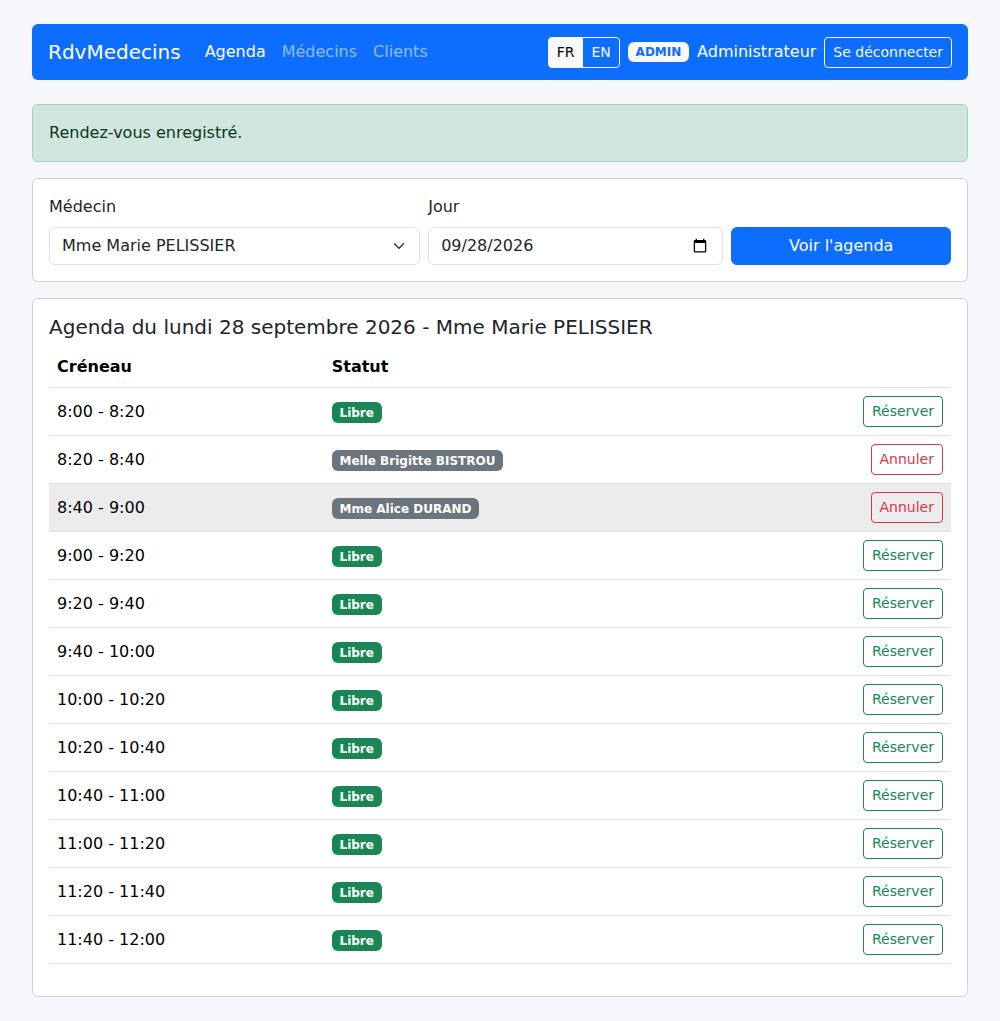Reserve the 8:00 - 8:20 slot

pyautogui.click(x=902, y=412)
